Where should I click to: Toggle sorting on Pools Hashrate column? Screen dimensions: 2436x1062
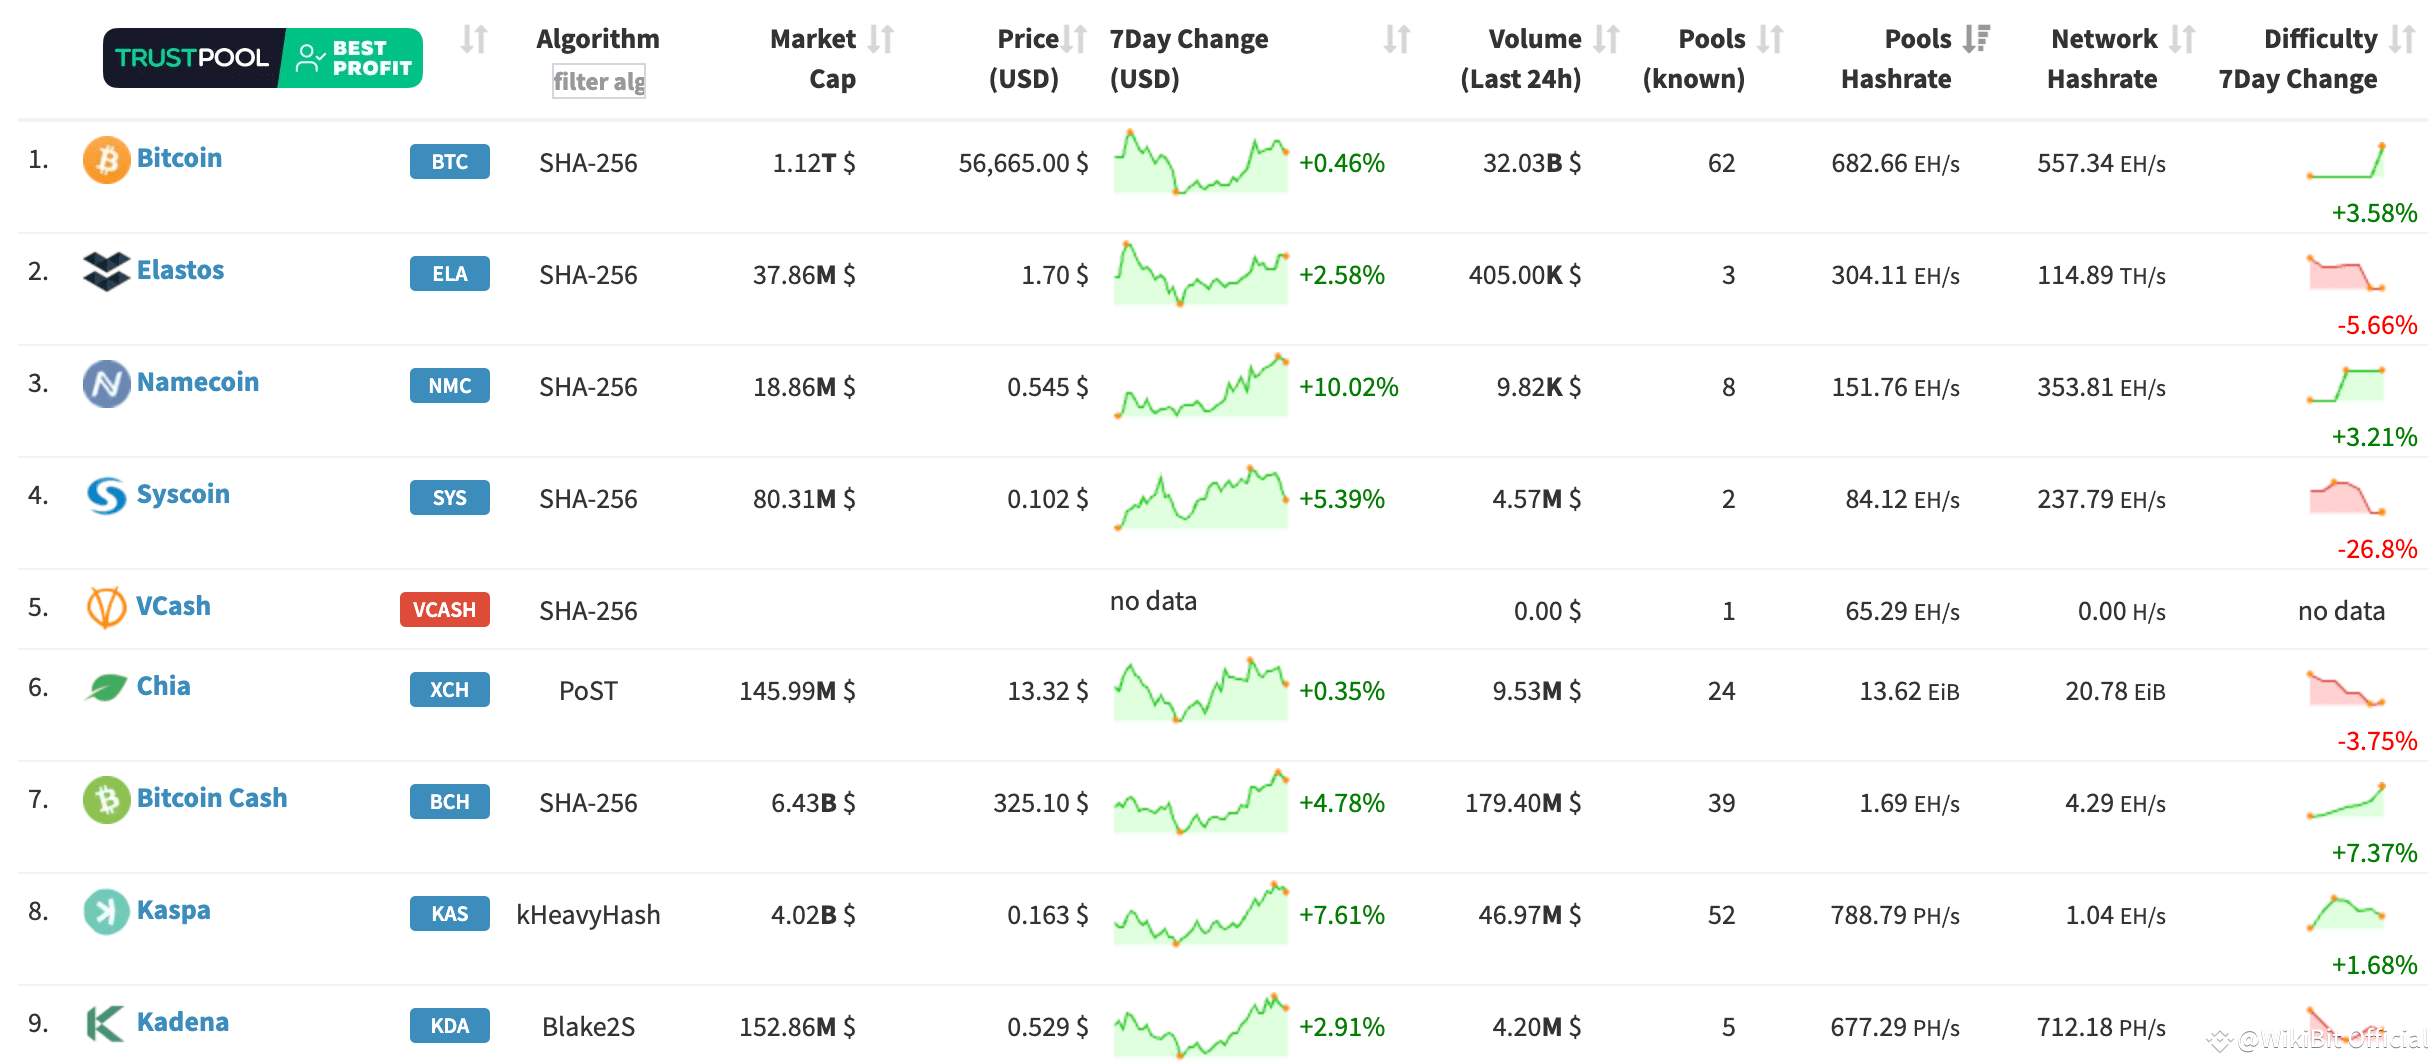click(x=1976, y=40)
